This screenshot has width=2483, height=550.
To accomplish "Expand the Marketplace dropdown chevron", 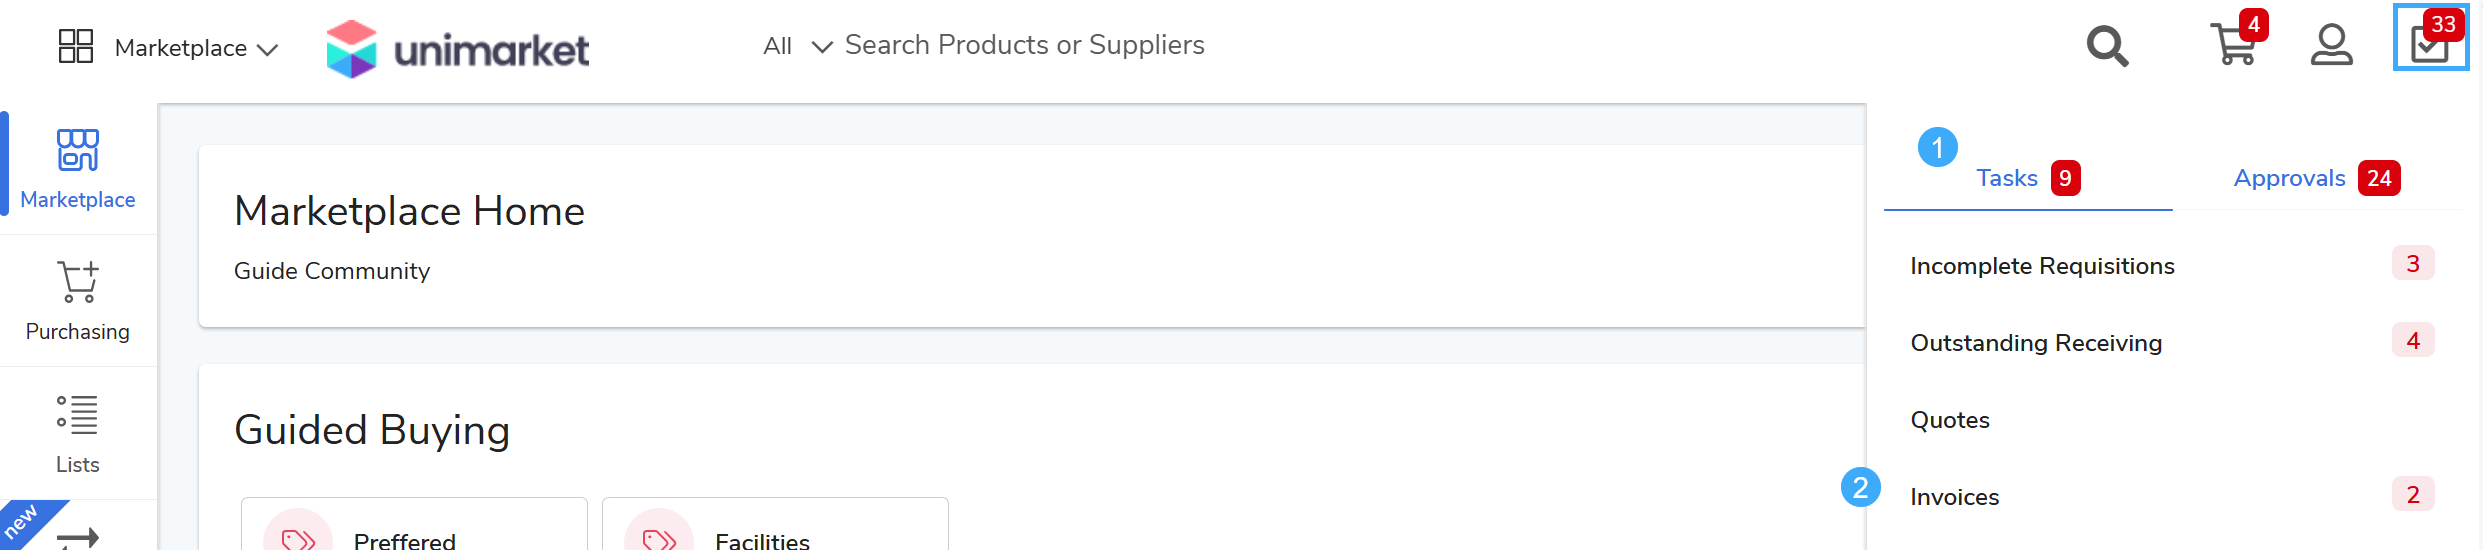I will coord(267,49).
